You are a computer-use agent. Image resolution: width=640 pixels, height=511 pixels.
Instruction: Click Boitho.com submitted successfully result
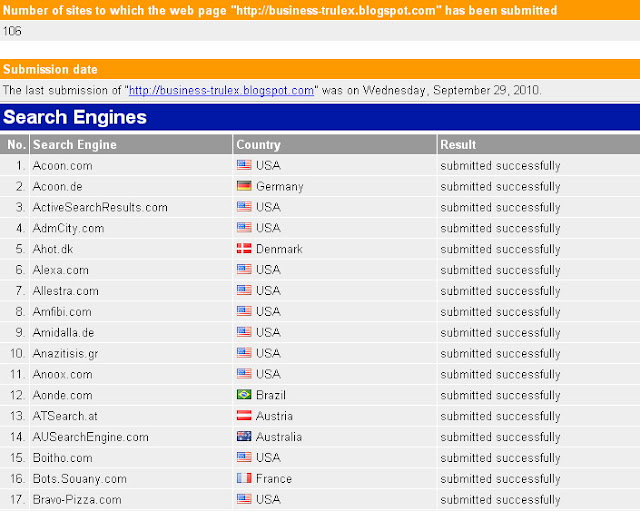pyautogui.click(x=500, y=458)
